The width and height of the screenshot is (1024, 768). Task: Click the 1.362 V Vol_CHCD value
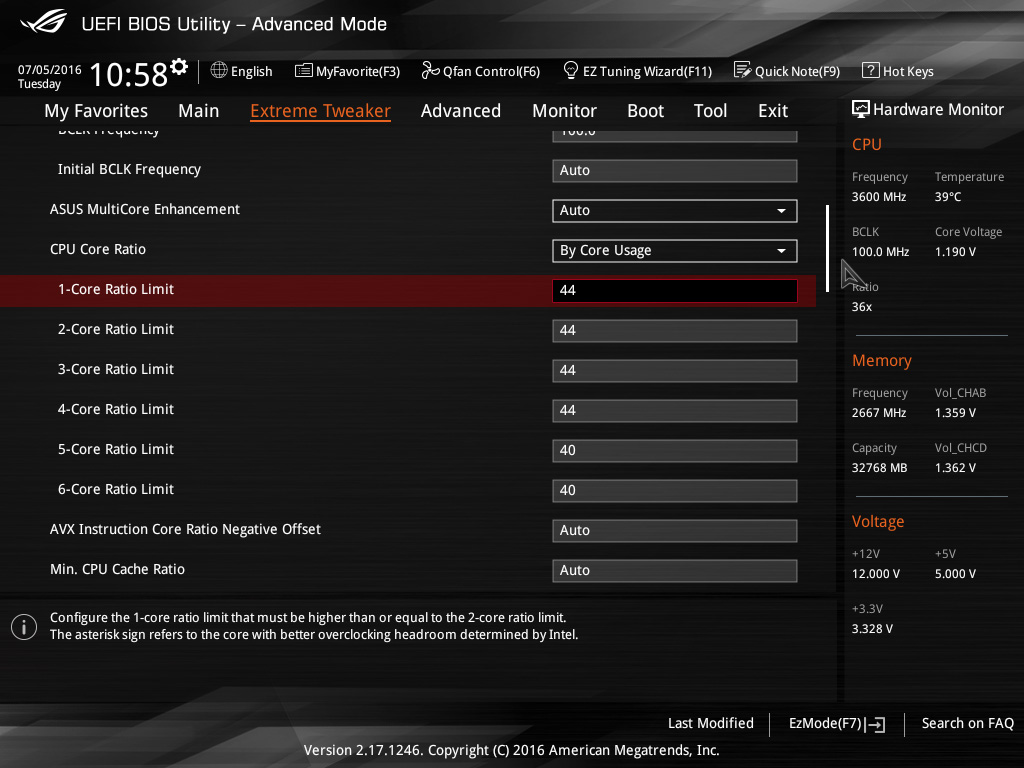(955, 468)
